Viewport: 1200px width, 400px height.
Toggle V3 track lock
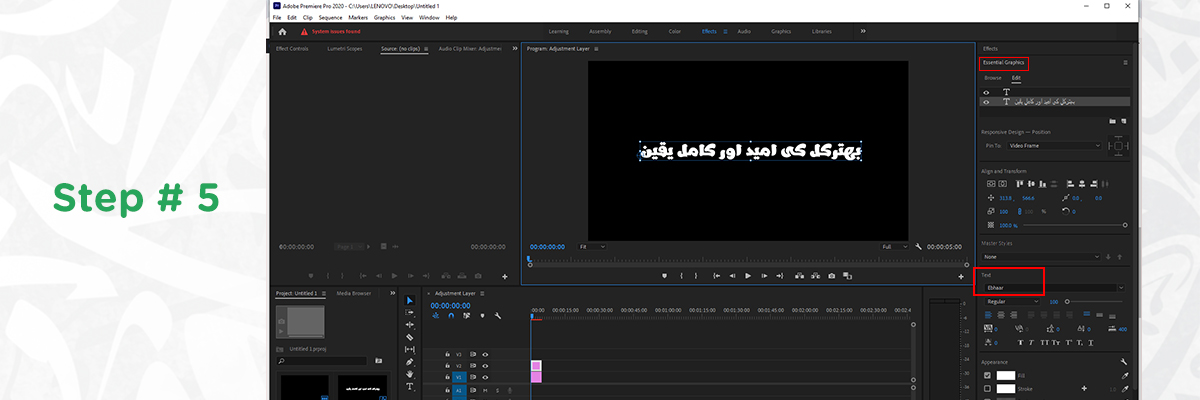click(x=447, y=354)
